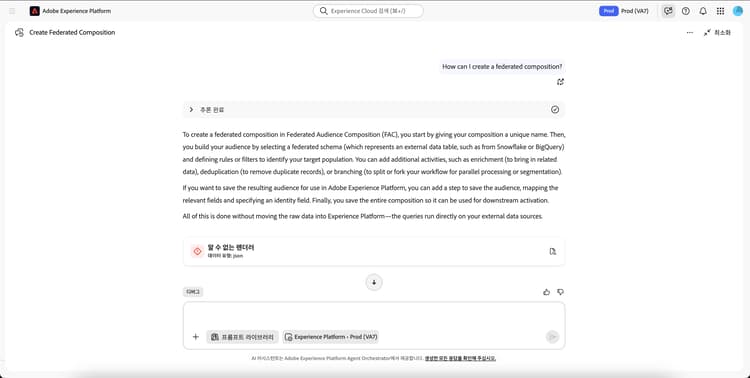Minimize the assistant panel with 최소화
The width and height of the screenshot is (750, 378).
click(717, 33)
